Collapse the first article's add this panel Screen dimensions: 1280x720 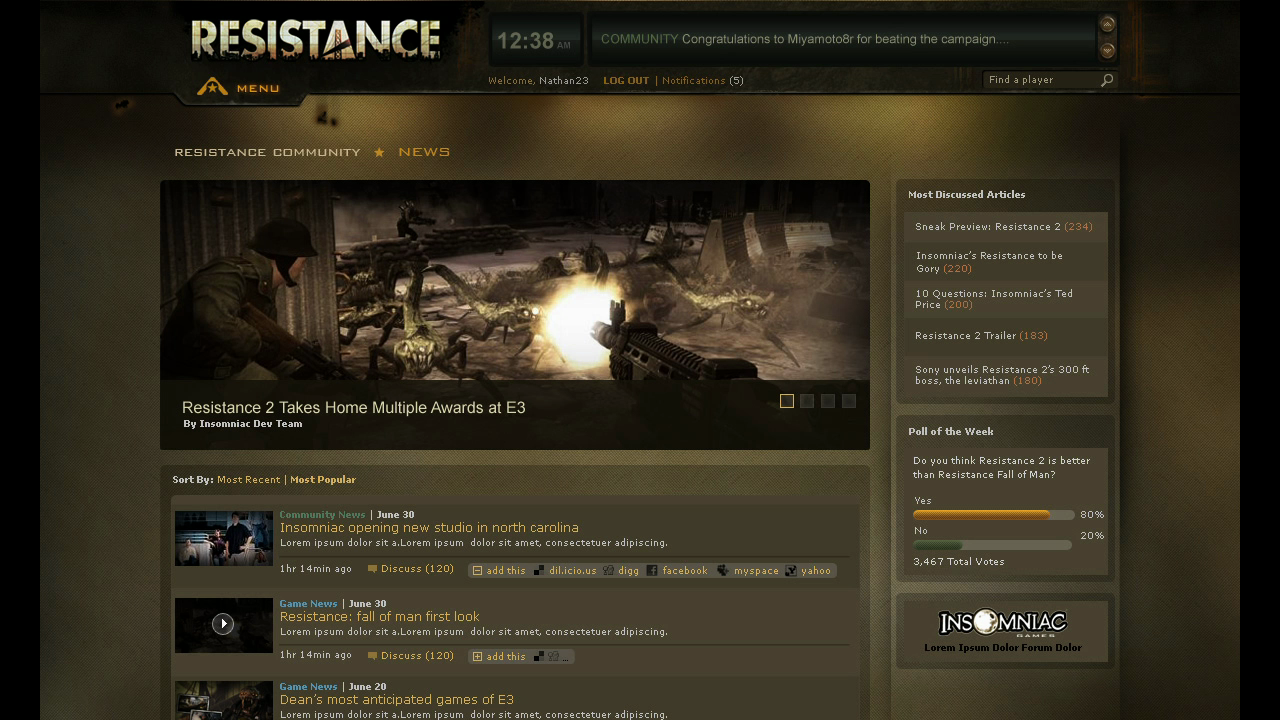tap(478, 571)
